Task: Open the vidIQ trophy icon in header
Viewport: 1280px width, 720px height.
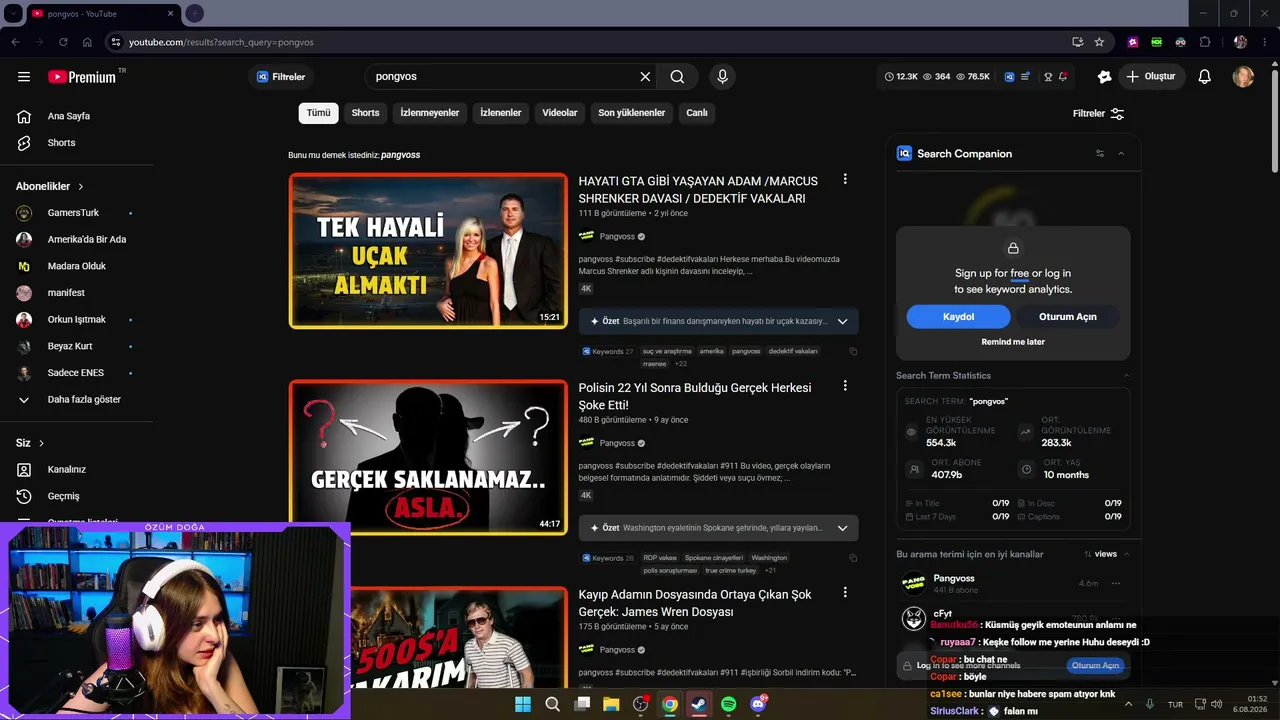Action: [1048, 77]
